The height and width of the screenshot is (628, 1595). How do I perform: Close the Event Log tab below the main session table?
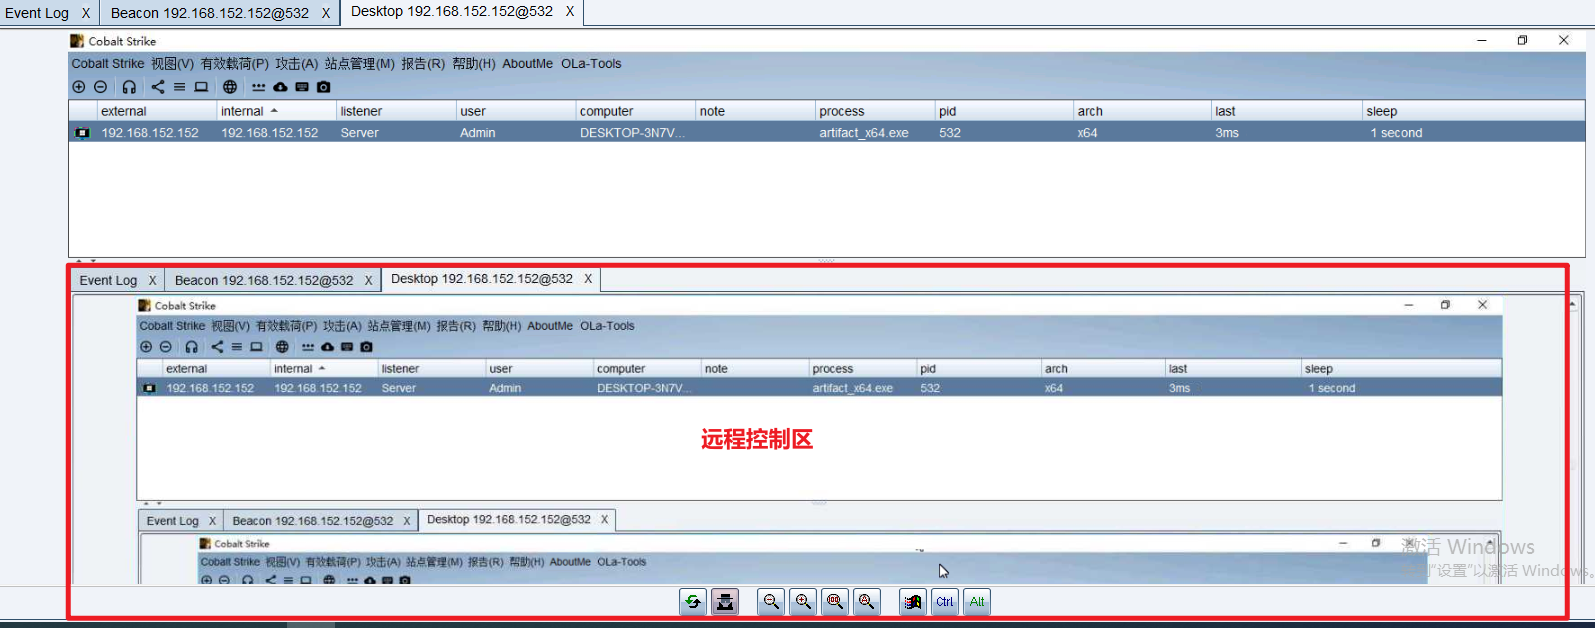tap(152, 280)
